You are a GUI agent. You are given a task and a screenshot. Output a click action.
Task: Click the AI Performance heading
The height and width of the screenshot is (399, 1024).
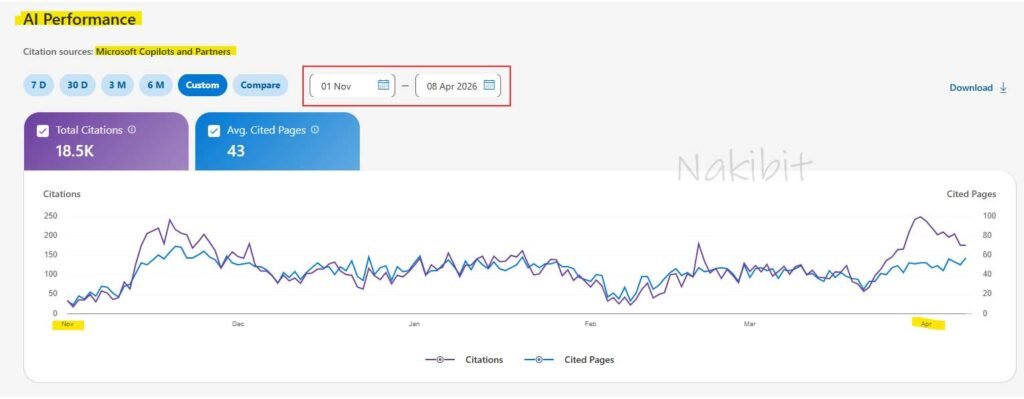[79, 20]
